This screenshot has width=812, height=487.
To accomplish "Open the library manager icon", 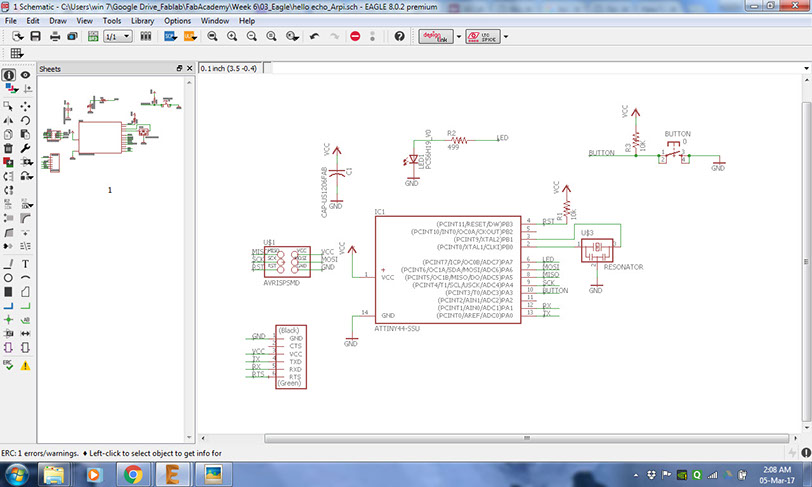I will (146, 36).
